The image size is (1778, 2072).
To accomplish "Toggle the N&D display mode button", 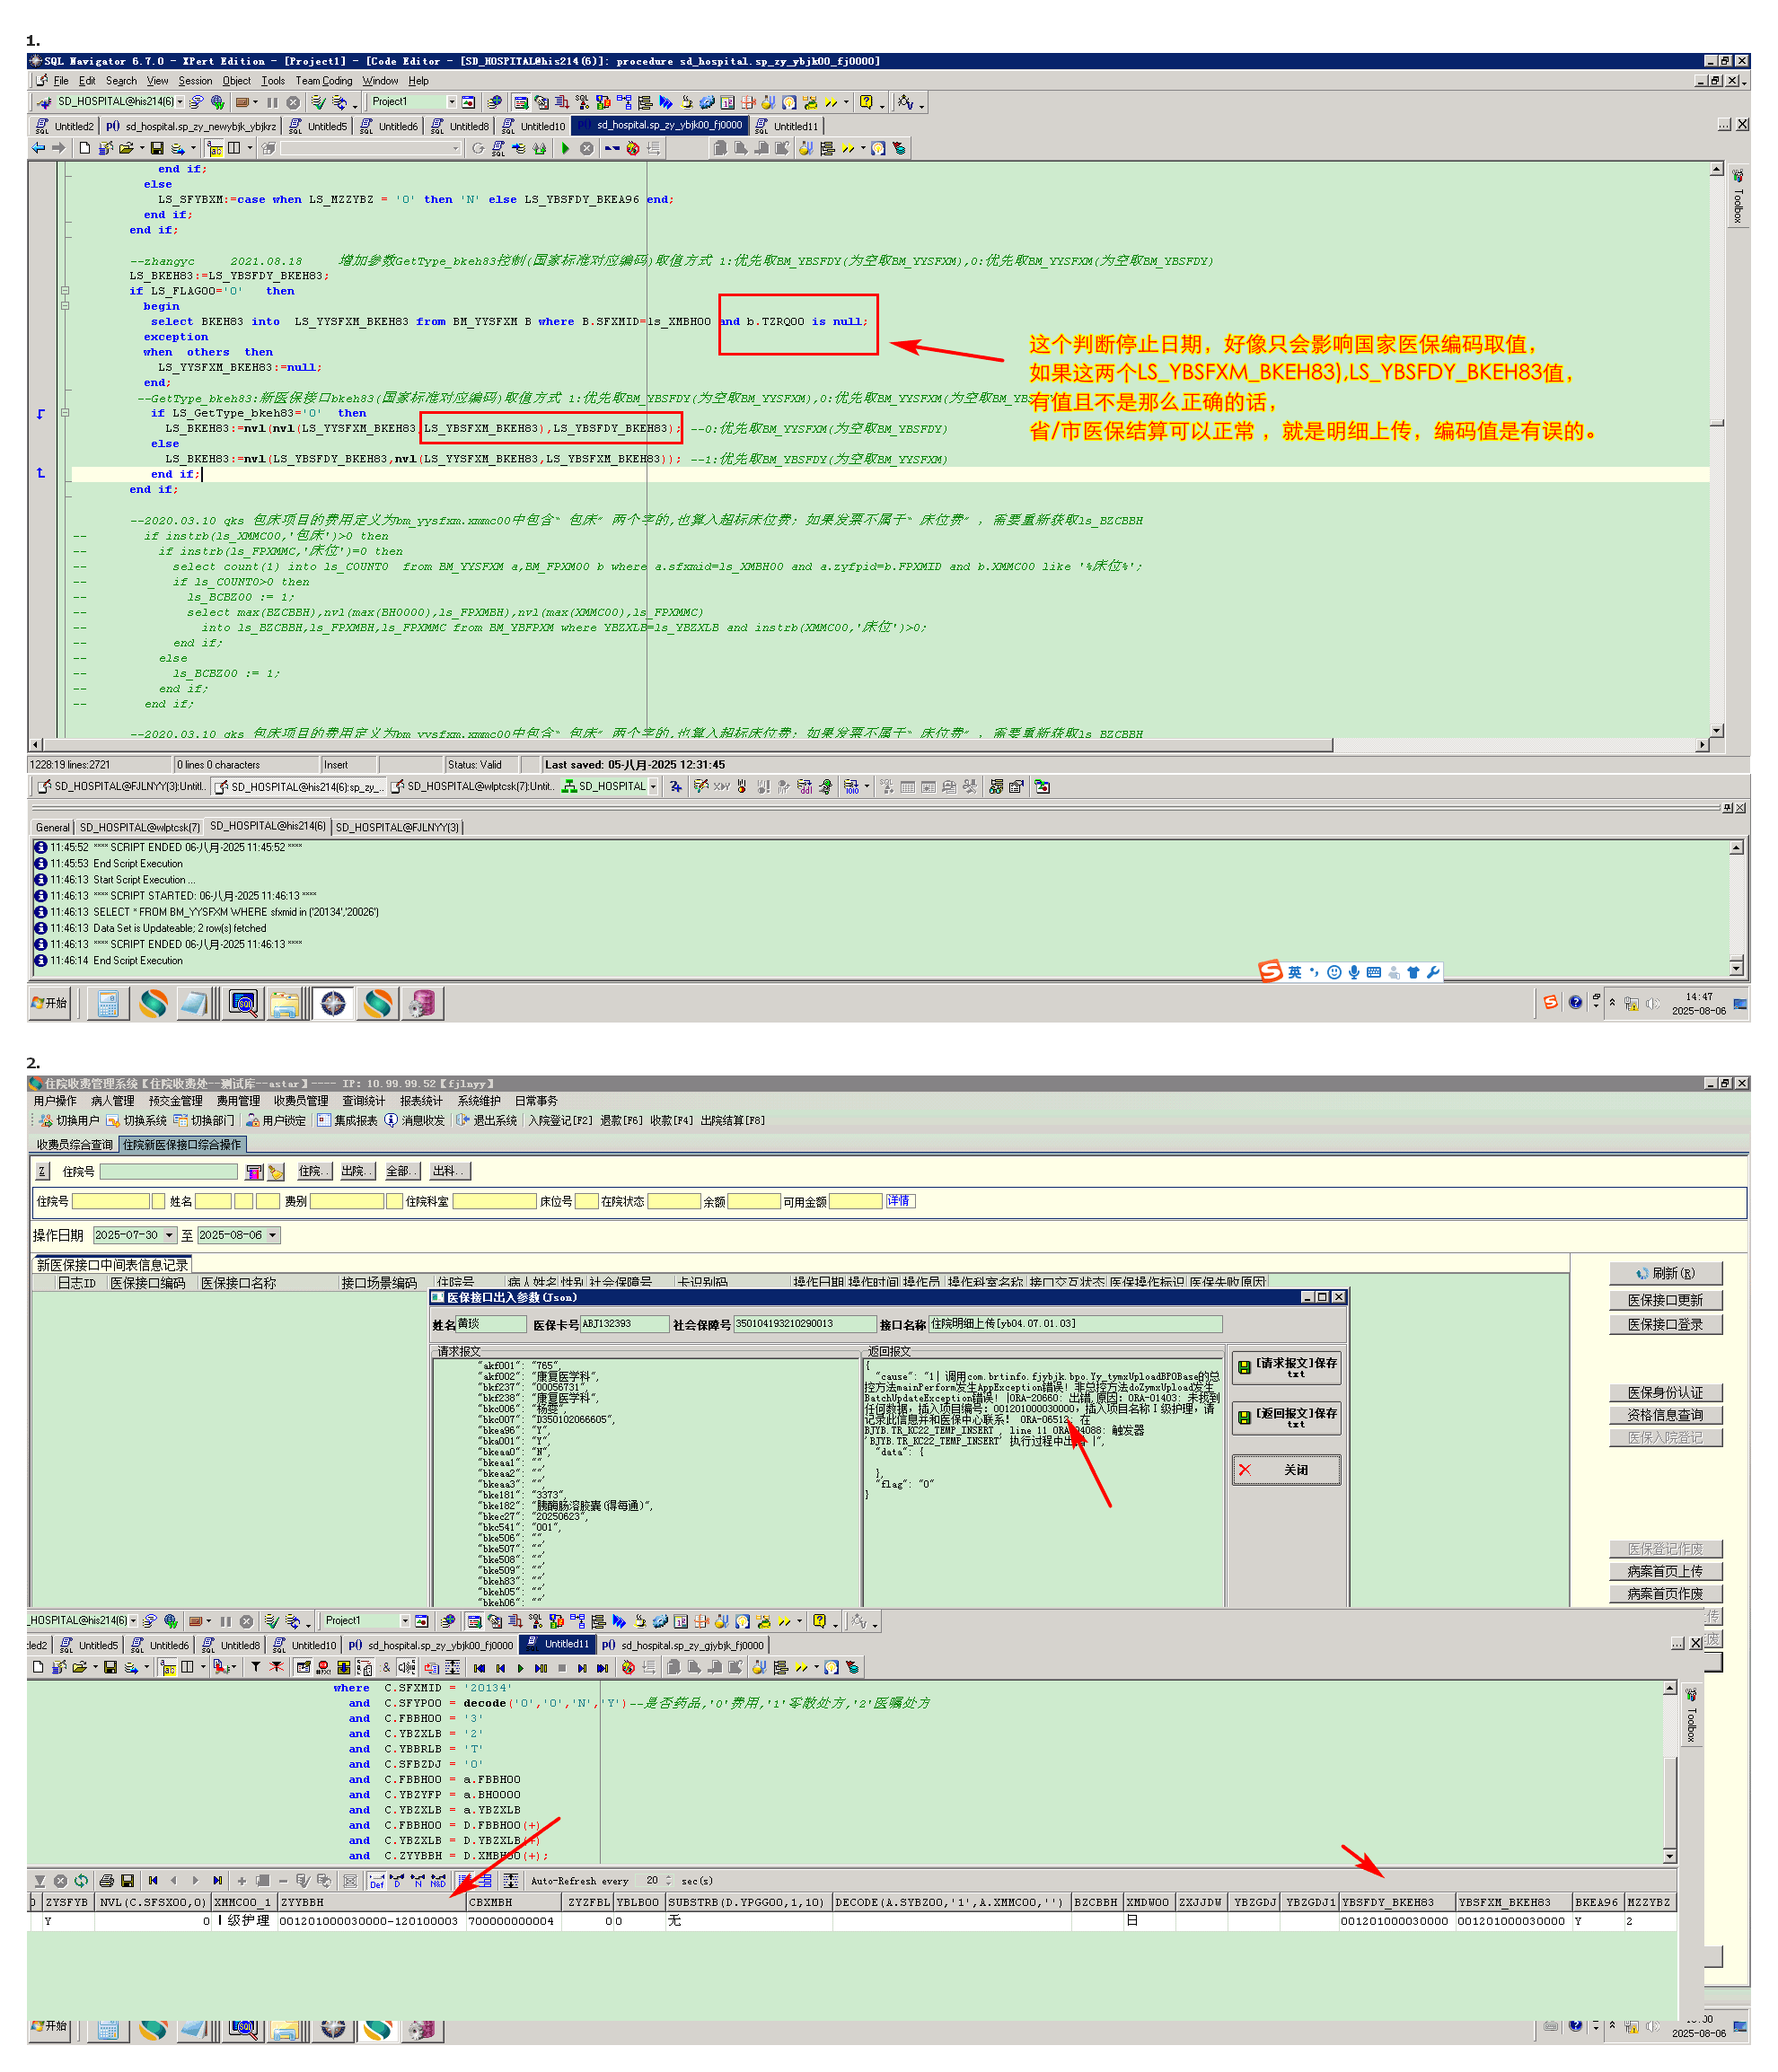I will (x=438, y=1881).
